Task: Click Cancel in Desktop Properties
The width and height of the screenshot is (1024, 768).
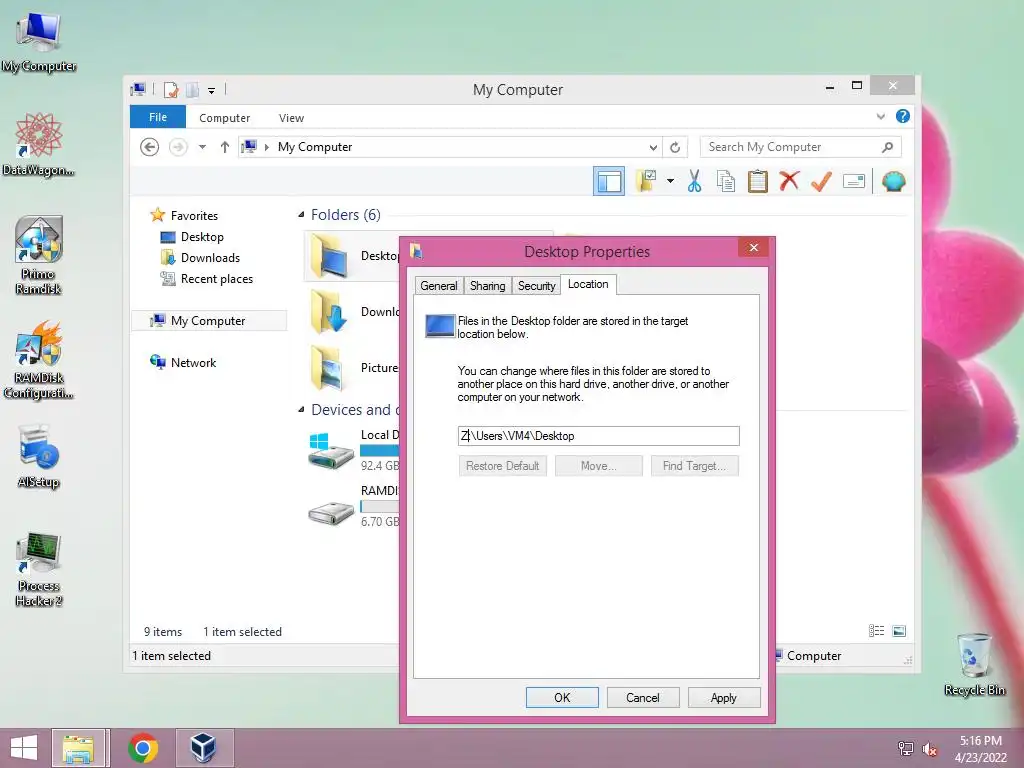Action: point(643,697)
